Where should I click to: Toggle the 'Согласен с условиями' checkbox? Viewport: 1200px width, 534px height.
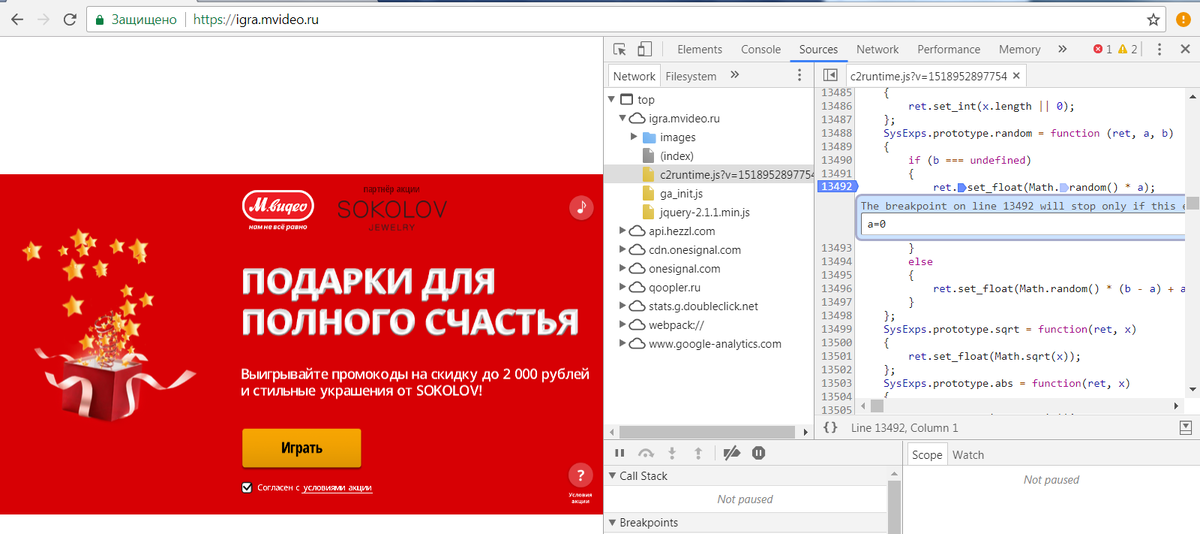[247, 487]
